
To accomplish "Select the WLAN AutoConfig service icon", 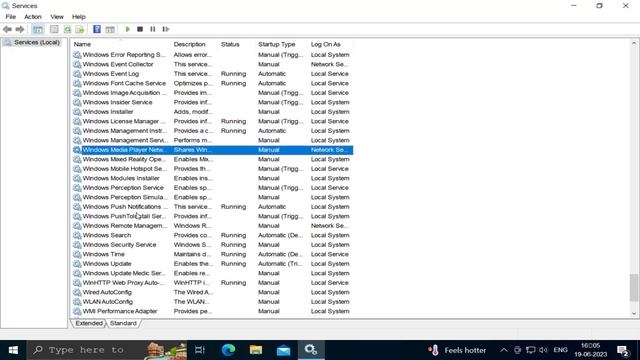I will (x=77, y=302).
